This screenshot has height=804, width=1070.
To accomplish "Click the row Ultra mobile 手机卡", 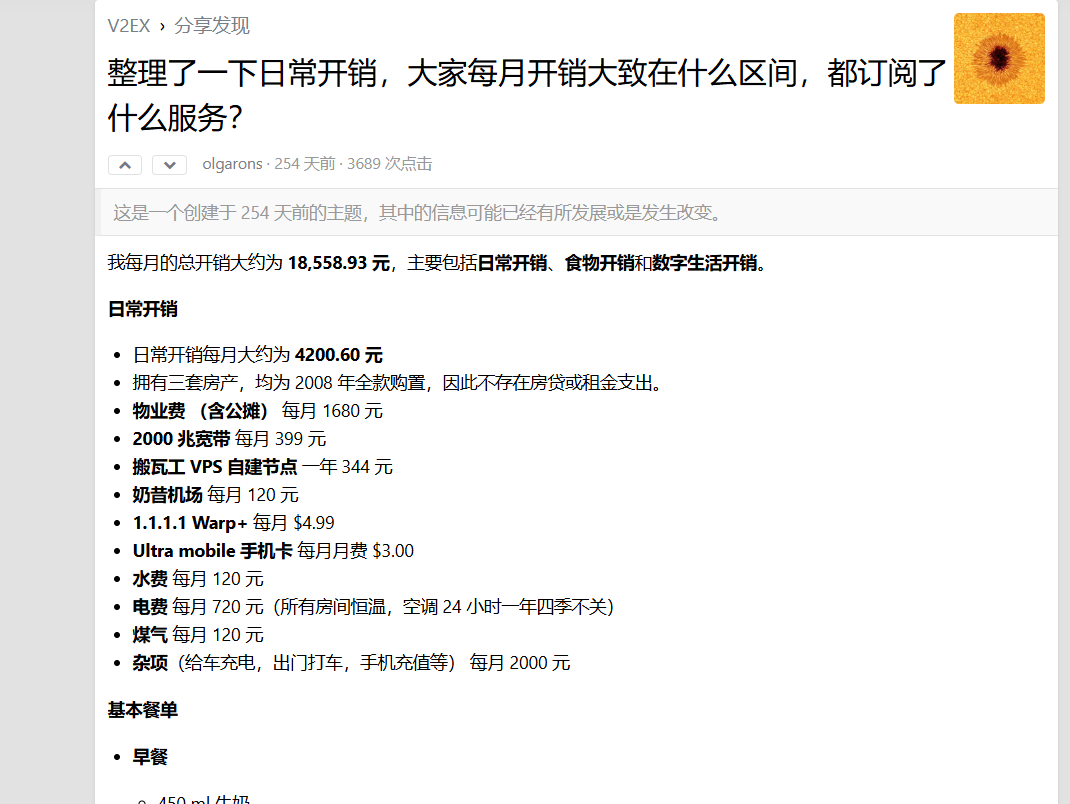I will (273, 551).
